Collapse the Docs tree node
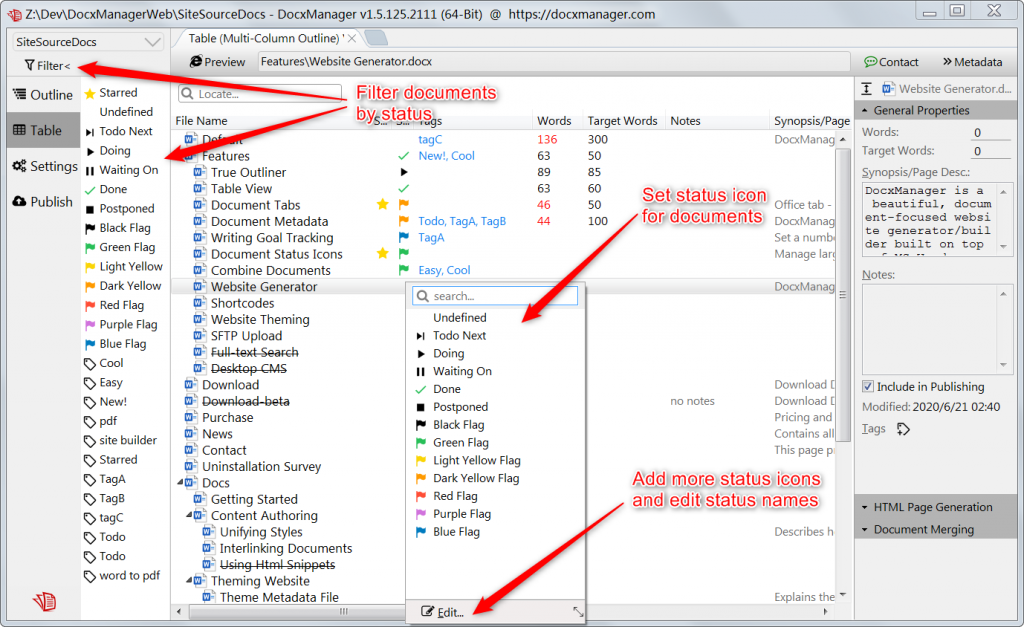 [x=180, y=483]
